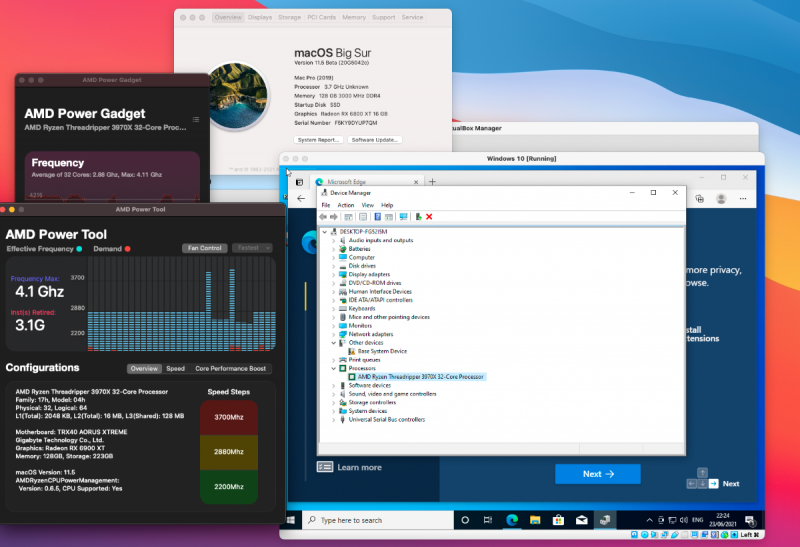Click the Software Update... button
This screenshot has height=547, width=800.
pos(375,139)
